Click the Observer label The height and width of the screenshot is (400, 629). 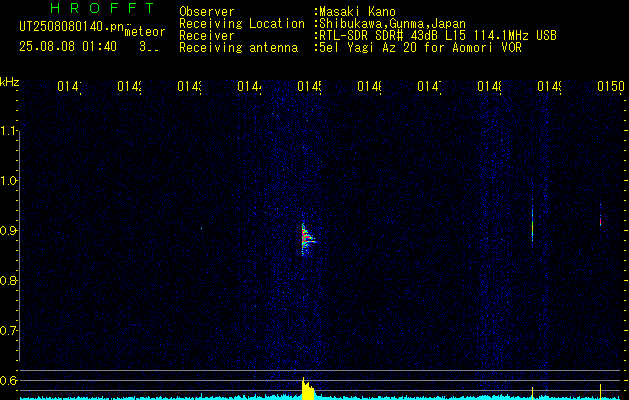pos(207,12)
